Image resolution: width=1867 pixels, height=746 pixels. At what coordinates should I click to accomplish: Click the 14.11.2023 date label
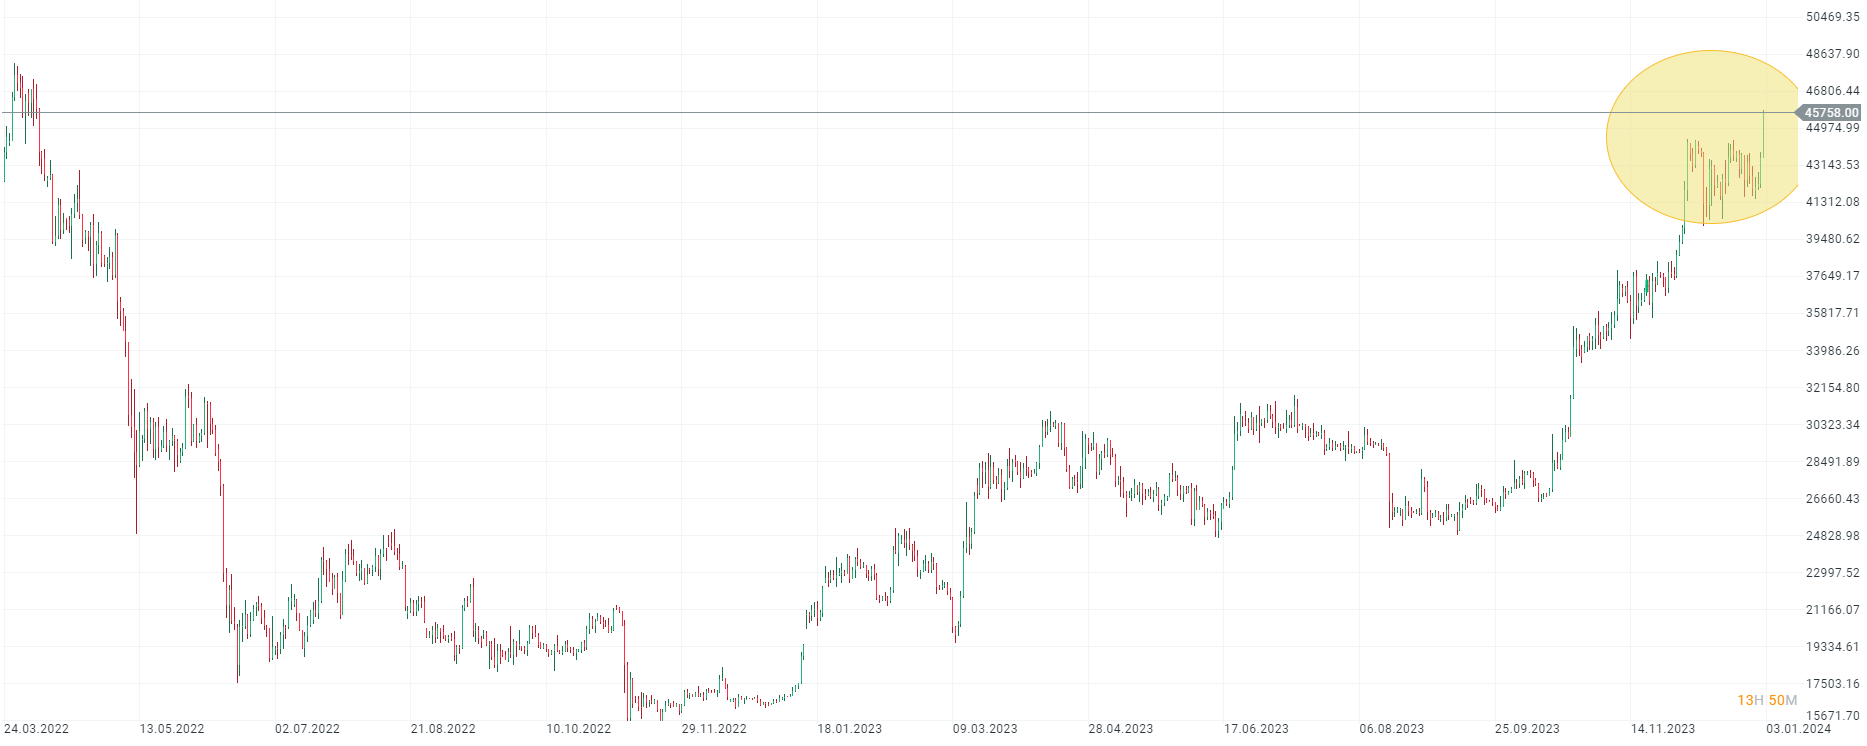[1663, 729]
